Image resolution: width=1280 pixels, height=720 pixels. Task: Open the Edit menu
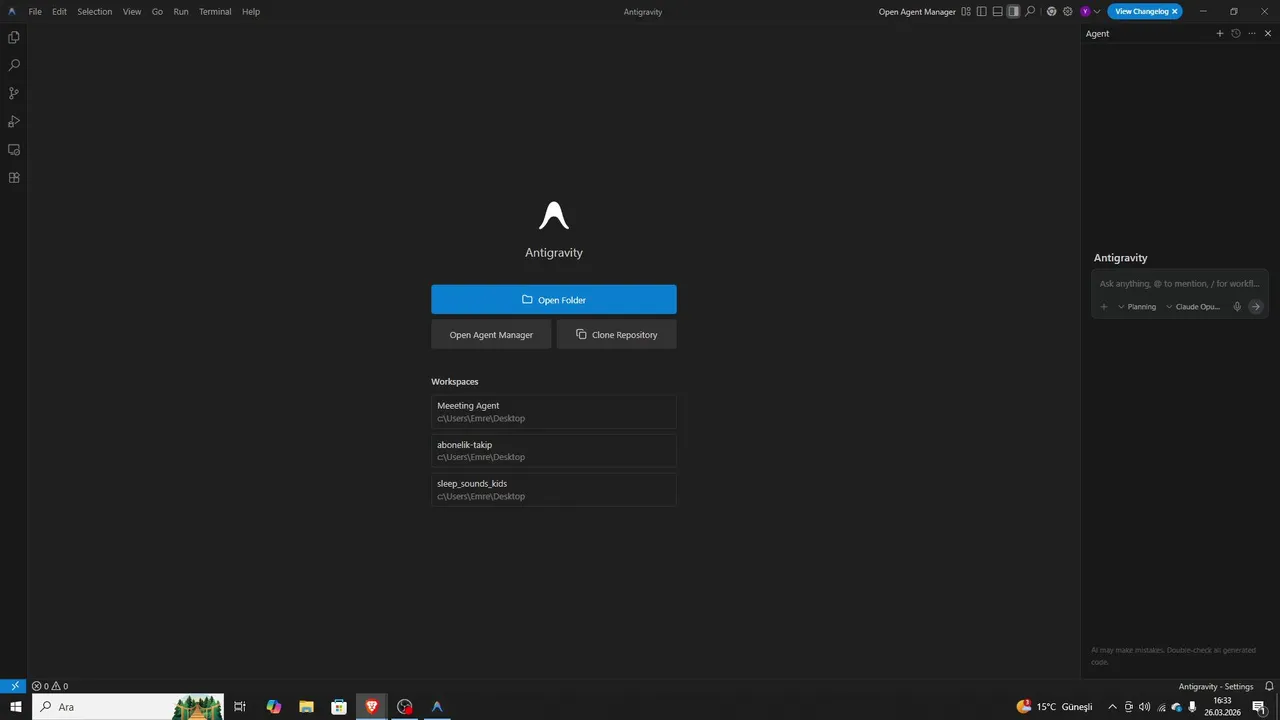point(59,12)
